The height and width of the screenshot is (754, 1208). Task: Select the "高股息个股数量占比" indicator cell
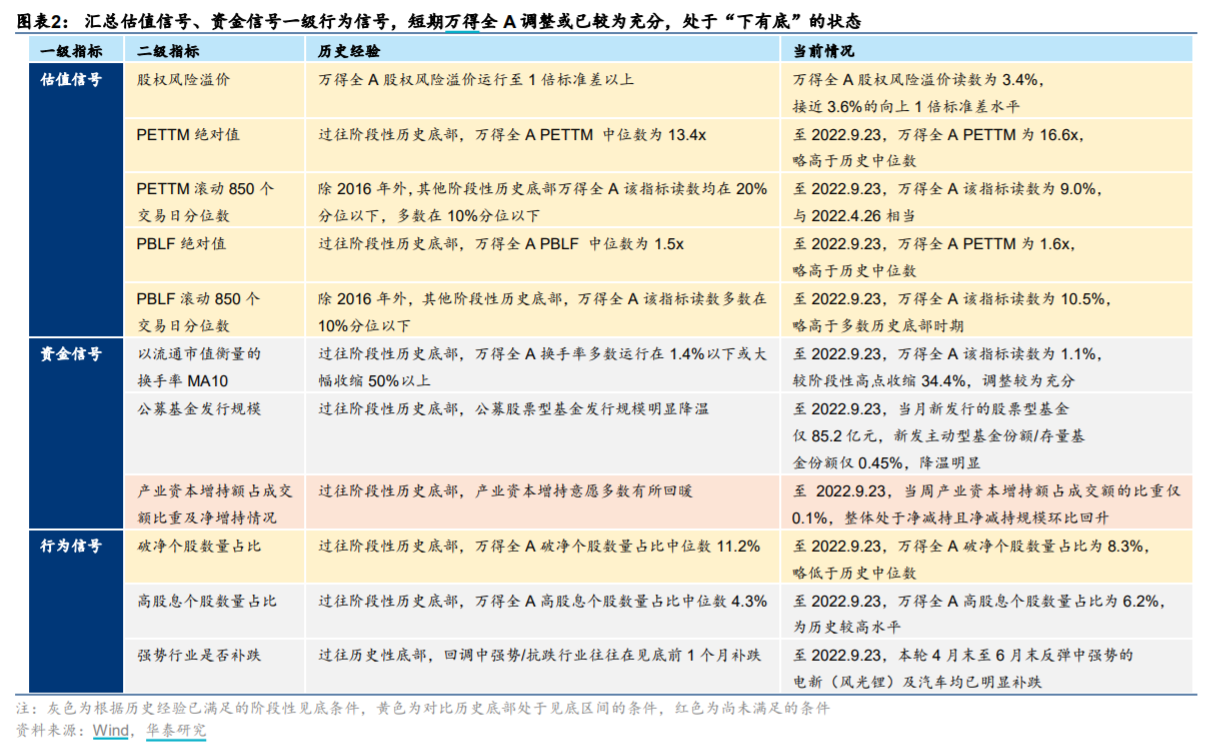(206, 601)
